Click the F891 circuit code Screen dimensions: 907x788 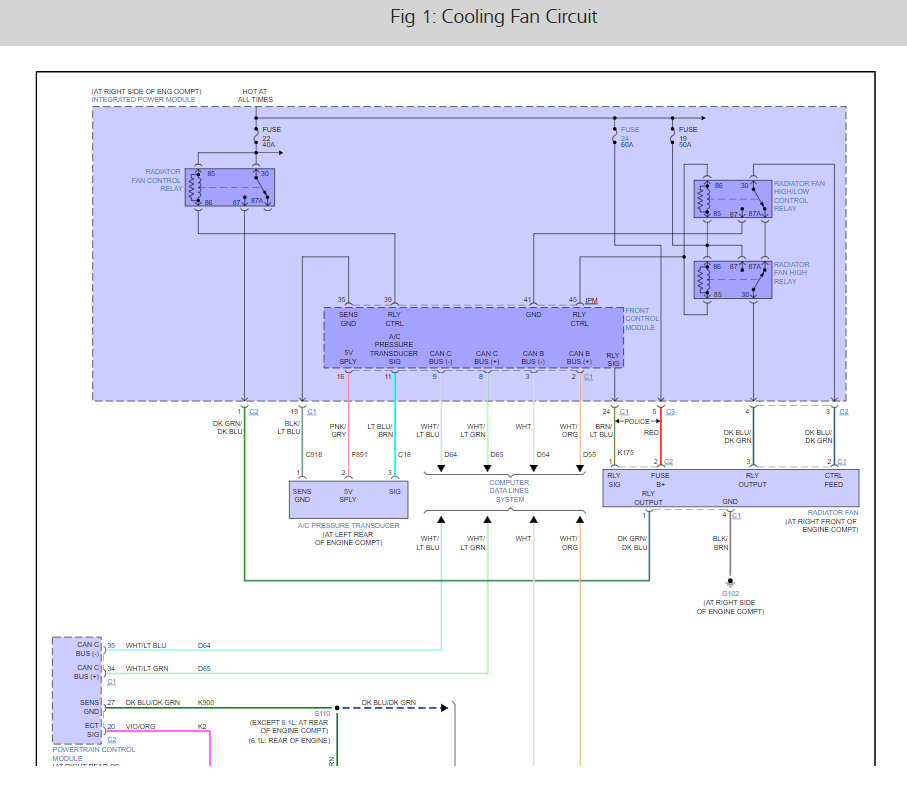click(359, 455)
